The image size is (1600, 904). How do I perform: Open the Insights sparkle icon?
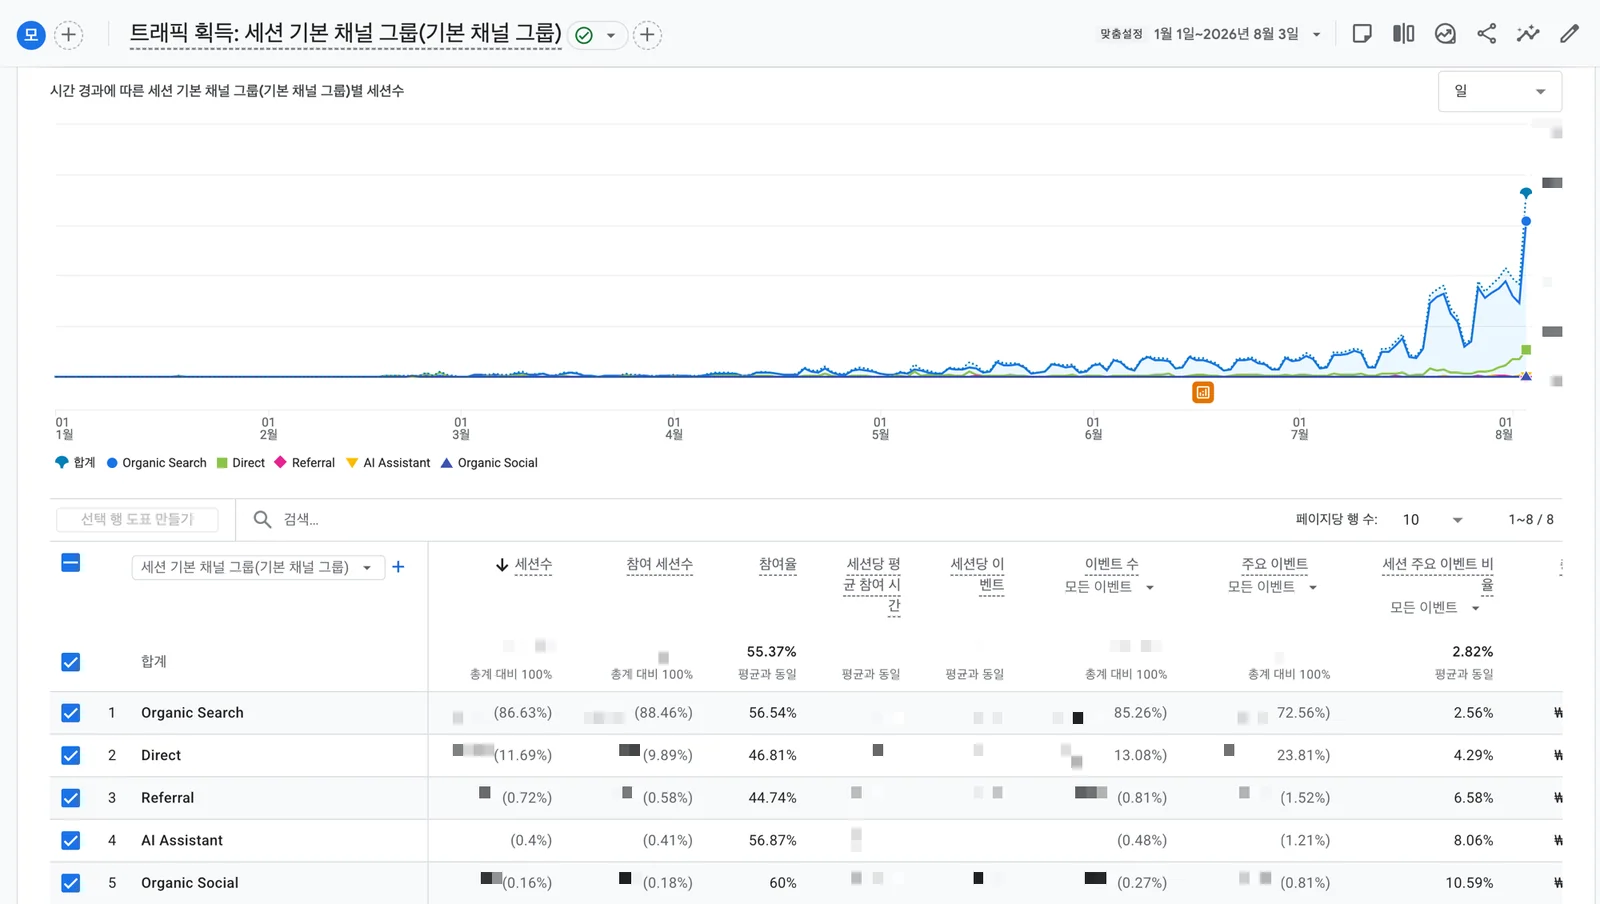tap(1528, 34)
